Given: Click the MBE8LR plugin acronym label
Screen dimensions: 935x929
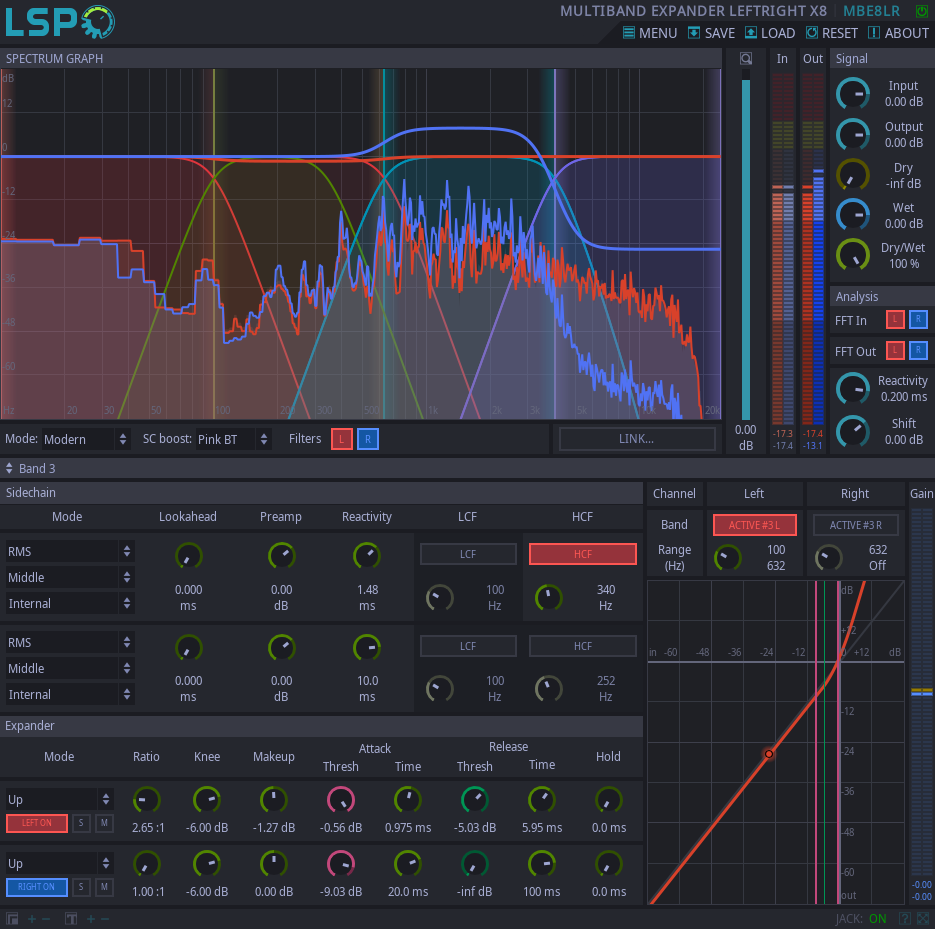Looking at the screenshot, I should pyautogui.click(x=871, y=11).
